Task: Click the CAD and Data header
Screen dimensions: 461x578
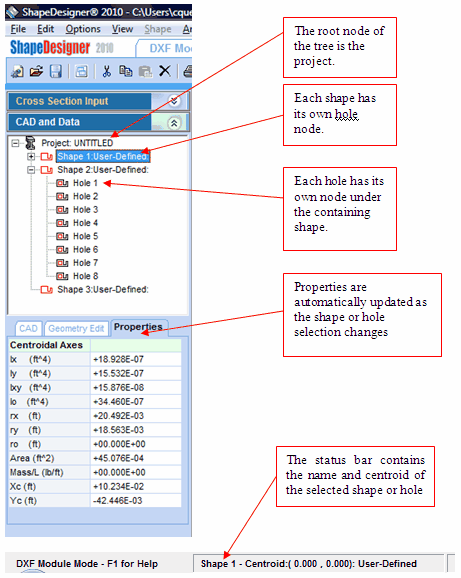Action: 79,122
